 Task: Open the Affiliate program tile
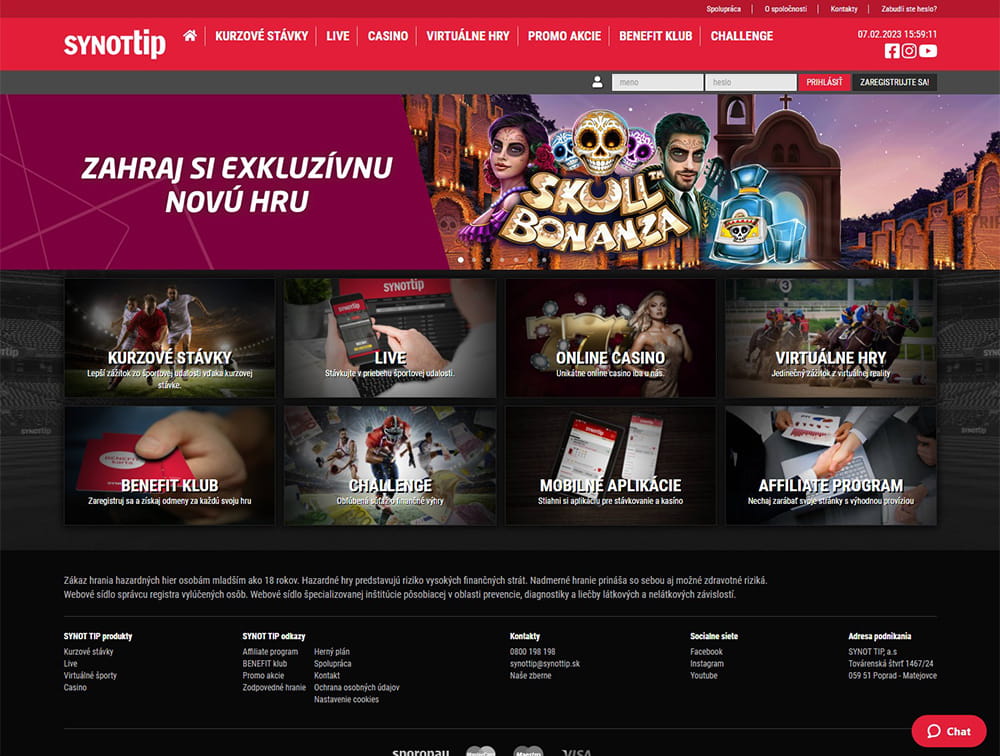point(830,466)
